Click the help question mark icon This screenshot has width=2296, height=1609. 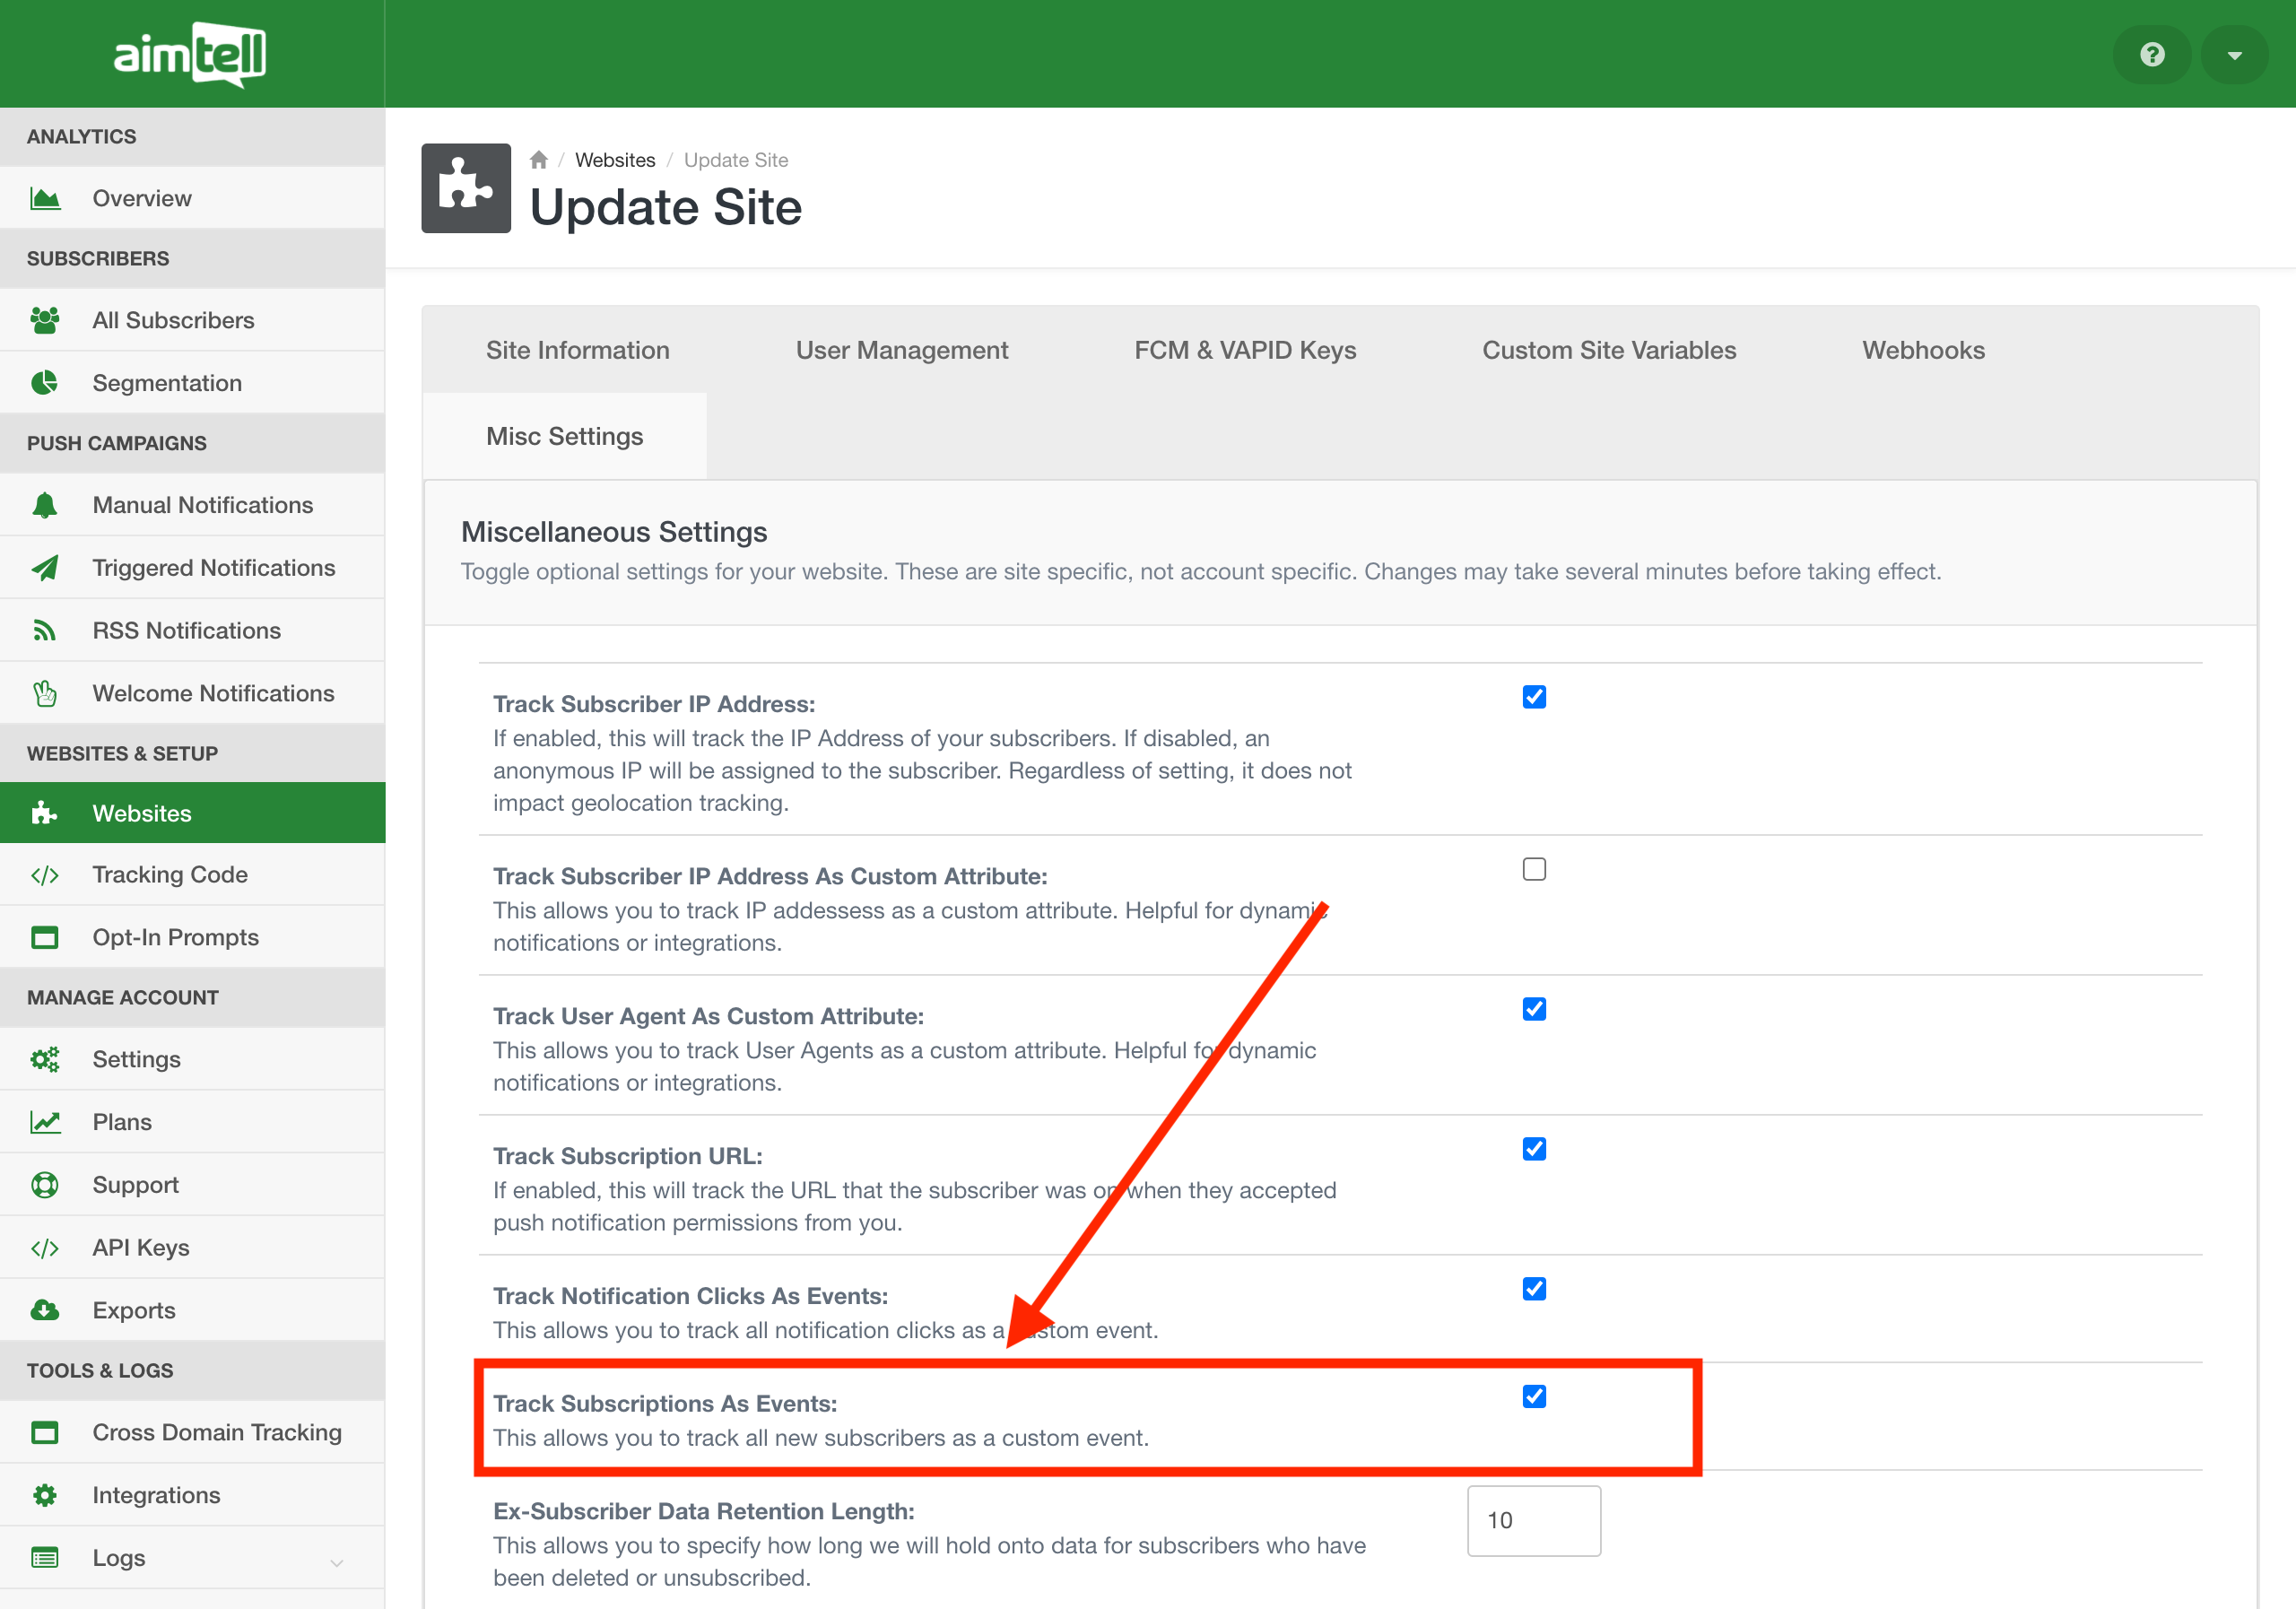point(2152,54)
